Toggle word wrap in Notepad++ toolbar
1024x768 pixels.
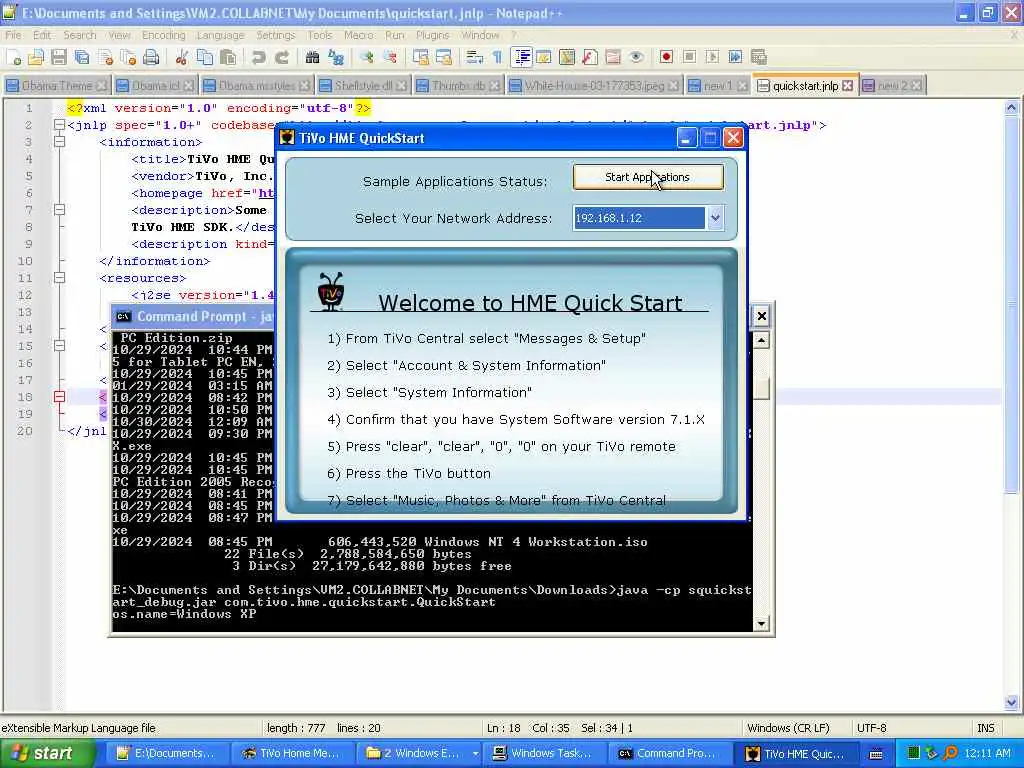[x=474, y=57]
